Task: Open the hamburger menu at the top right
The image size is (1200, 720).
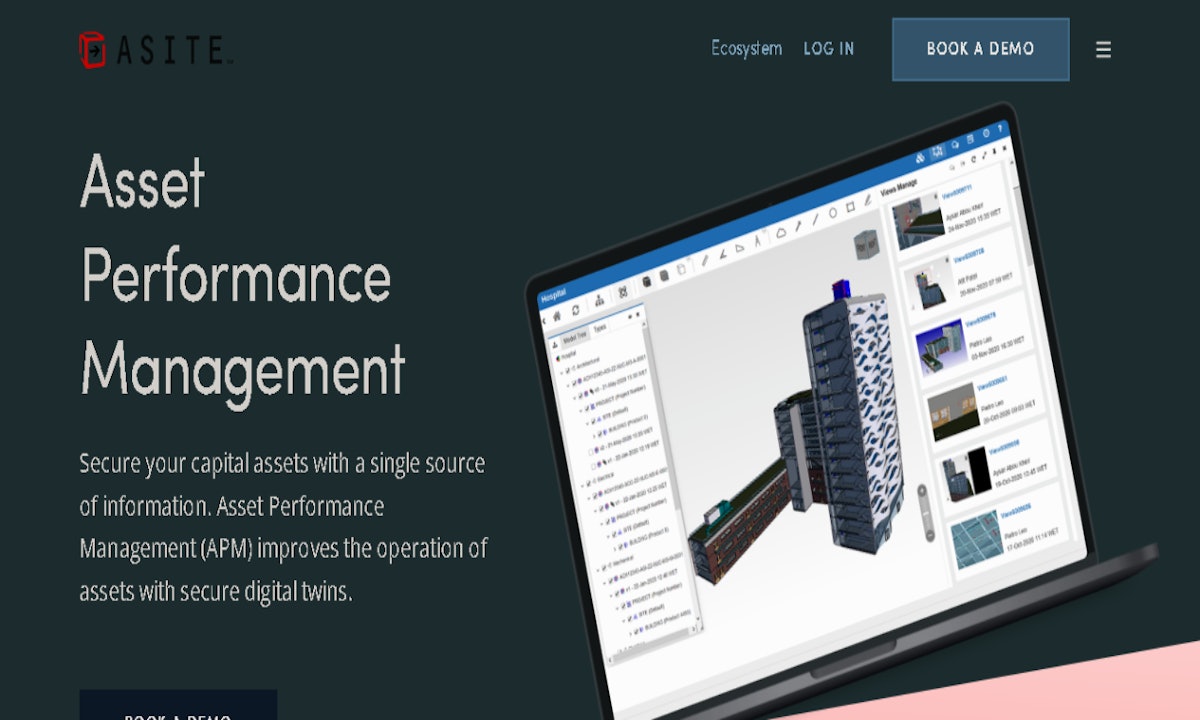Action: tap(1103, 49)
